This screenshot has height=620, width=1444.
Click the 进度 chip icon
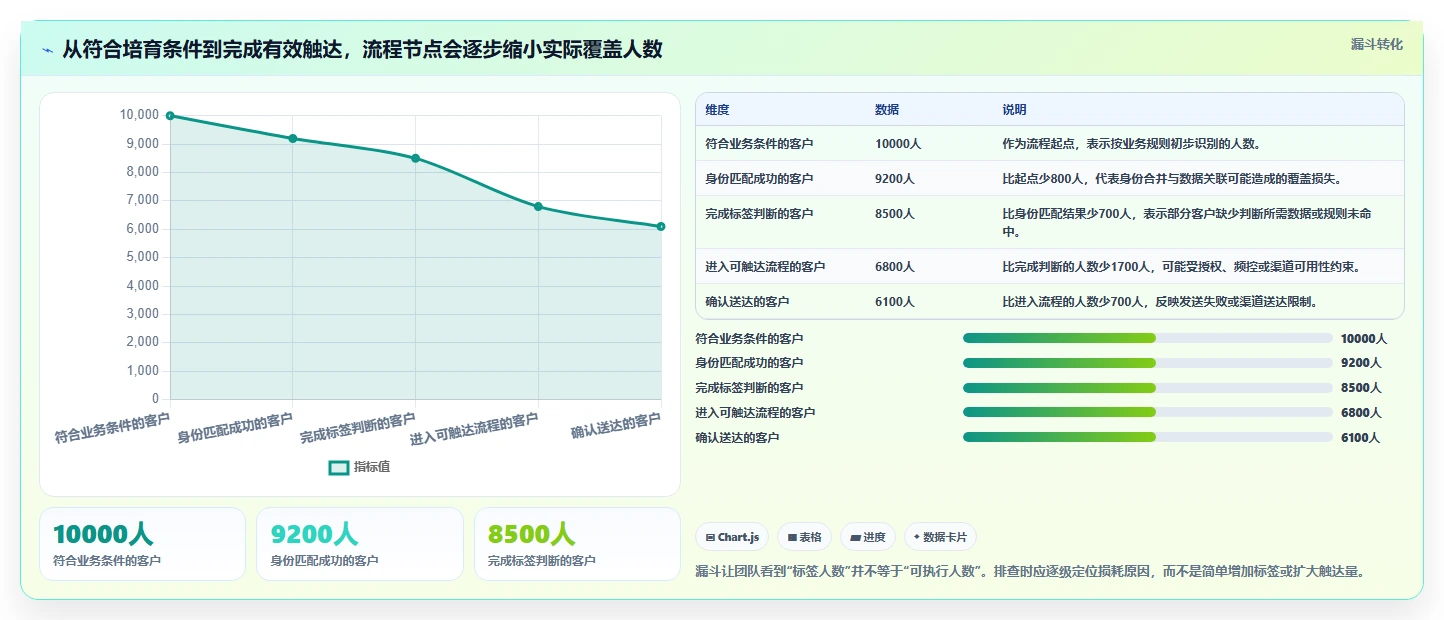point(855,537)
